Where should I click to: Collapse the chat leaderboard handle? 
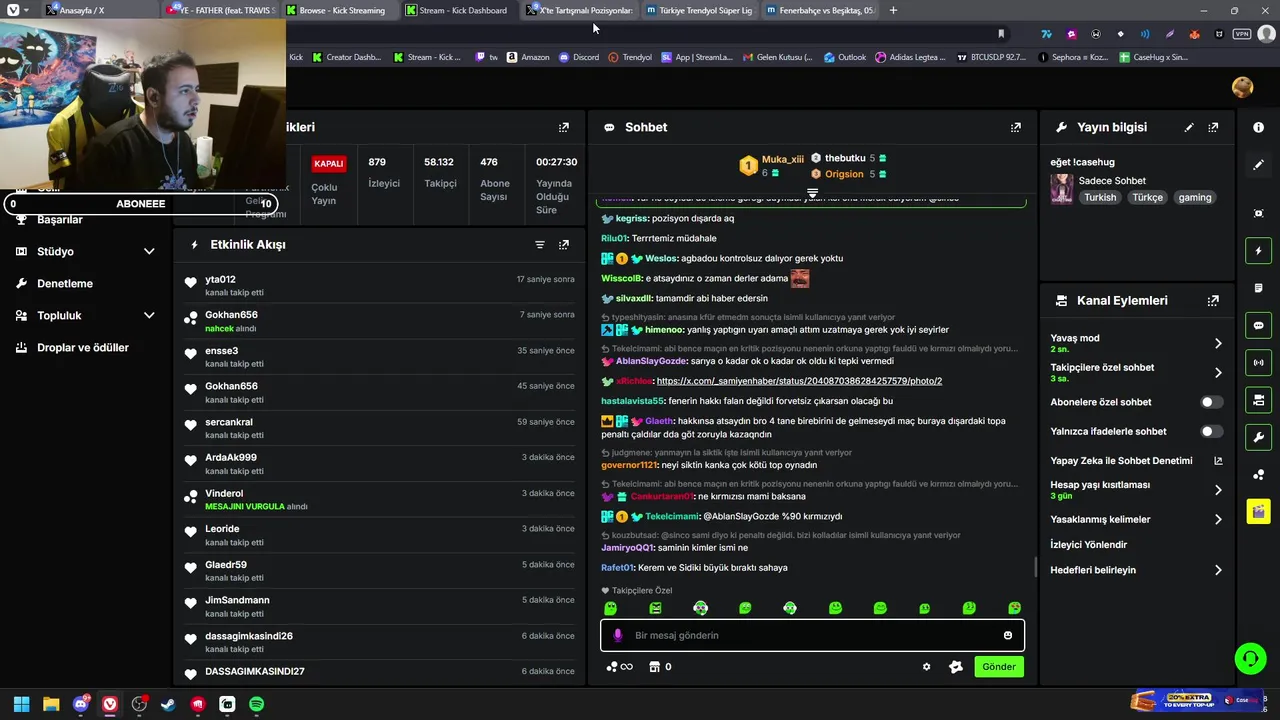click(x=812, y=192)
